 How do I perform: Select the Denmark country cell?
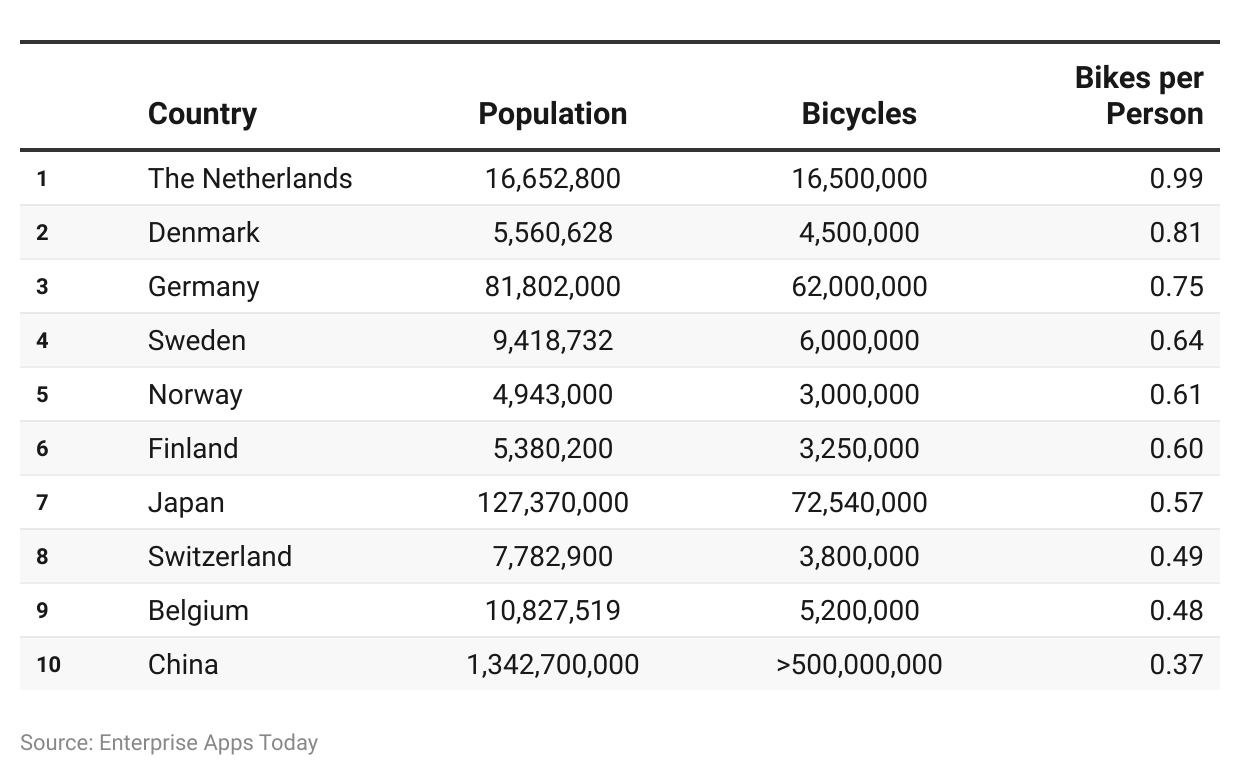(x=204, y=232)
